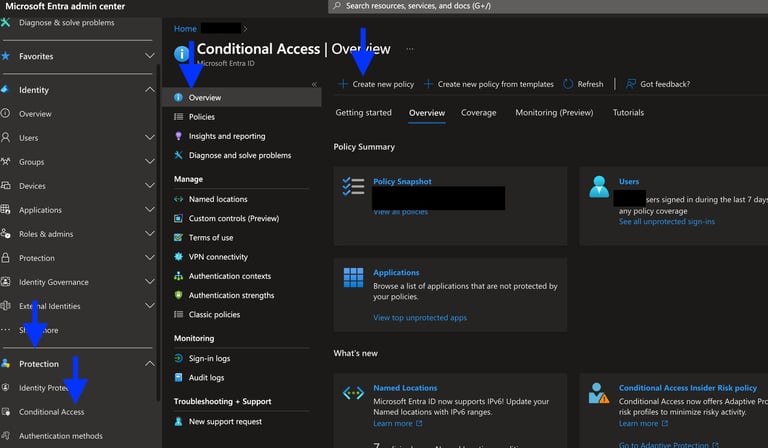Click the Authentication contexts icon
768x448 pixels.
coord(178,276)
